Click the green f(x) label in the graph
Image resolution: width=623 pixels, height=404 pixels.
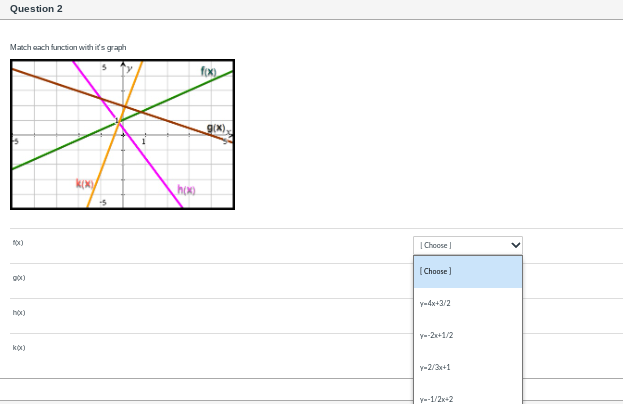209,72
